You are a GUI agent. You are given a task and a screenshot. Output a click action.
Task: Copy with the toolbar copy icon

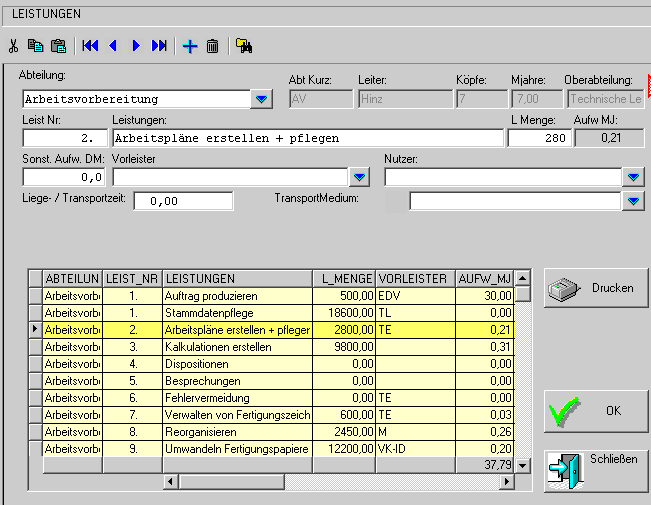36,46
